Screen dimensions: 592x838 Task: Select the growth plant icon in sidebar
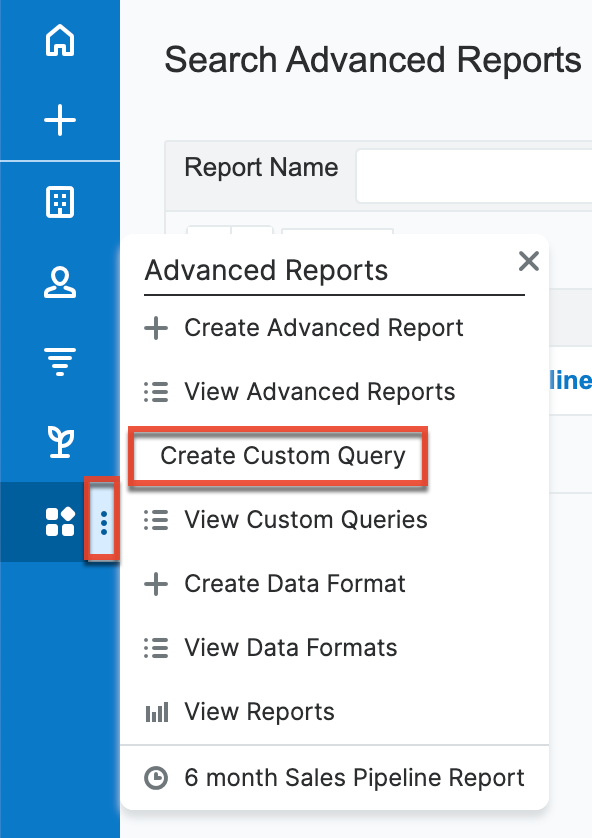(x=60, y=440)
